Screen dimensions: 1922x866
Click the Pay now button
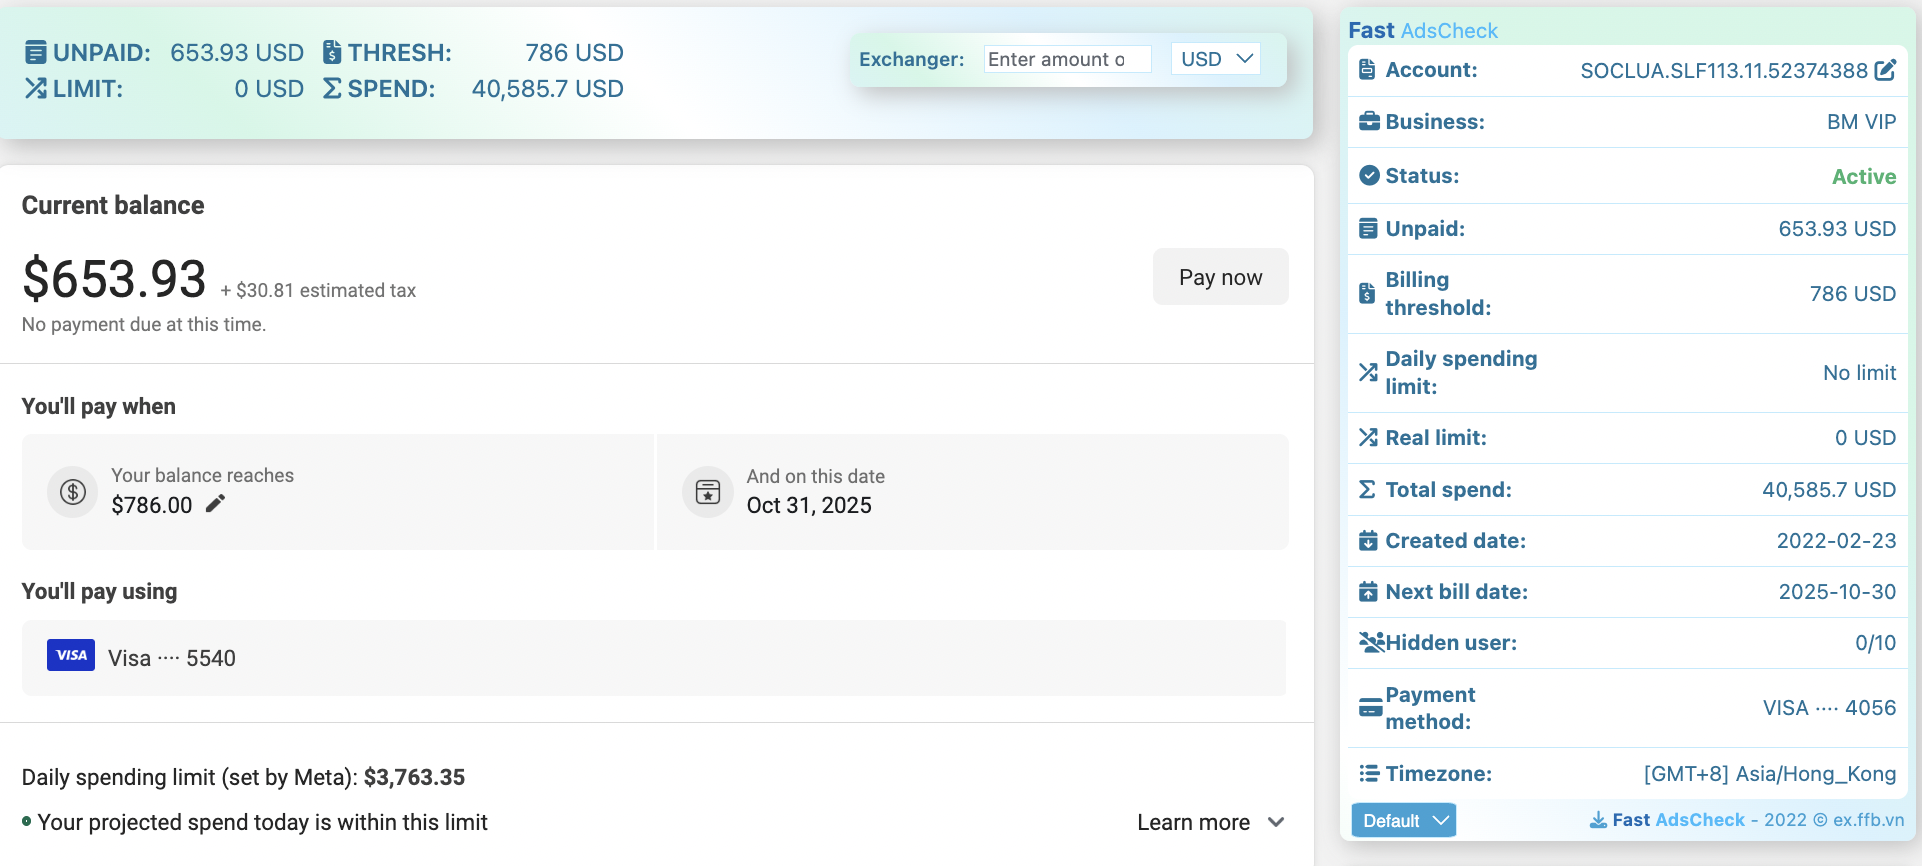click(1221, 277)
